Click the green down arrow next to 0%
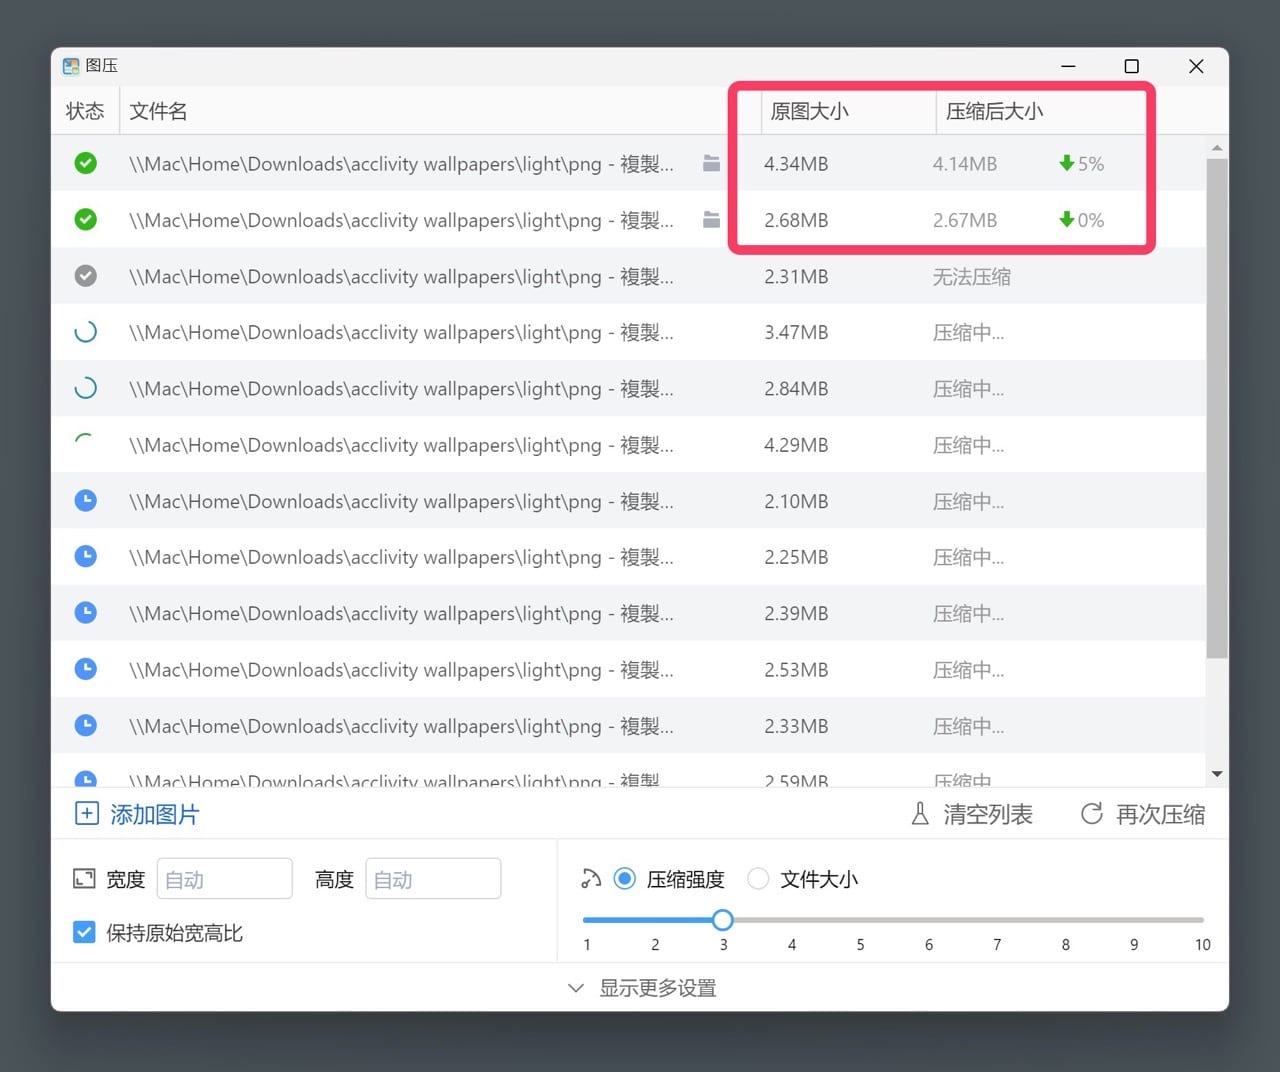This screenshot has width=1280, height=1072. click(x=1066, y=219)
